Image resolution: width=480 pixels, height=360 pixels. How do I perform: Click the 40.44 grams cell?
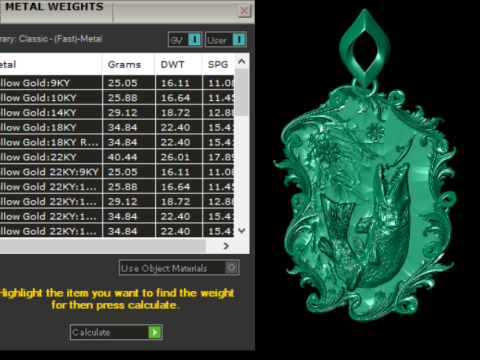click(x=129, y=157)
